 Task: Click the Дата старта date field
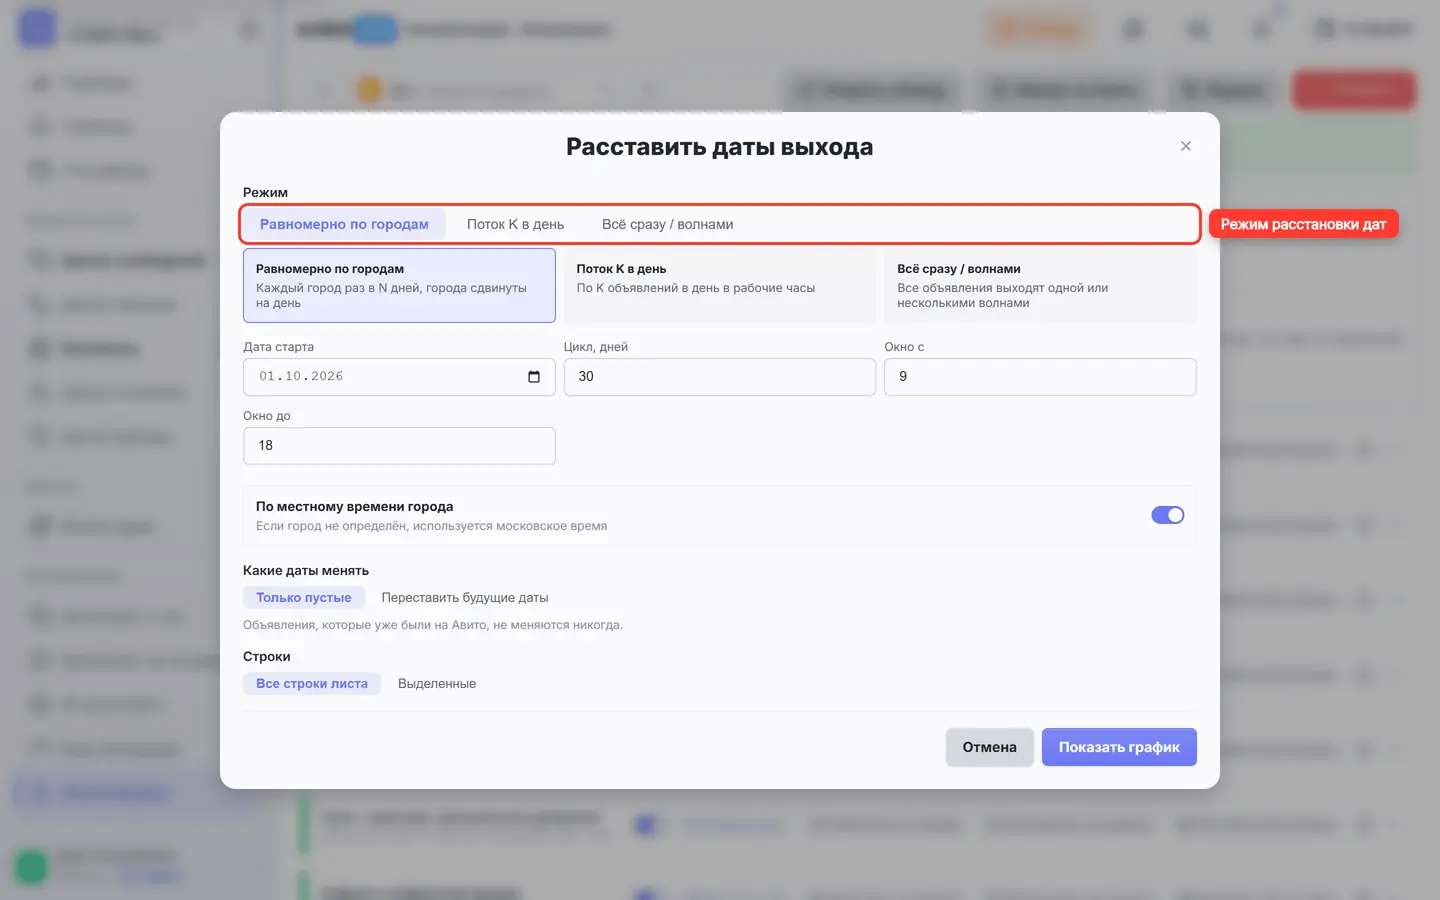pos(399,377)
